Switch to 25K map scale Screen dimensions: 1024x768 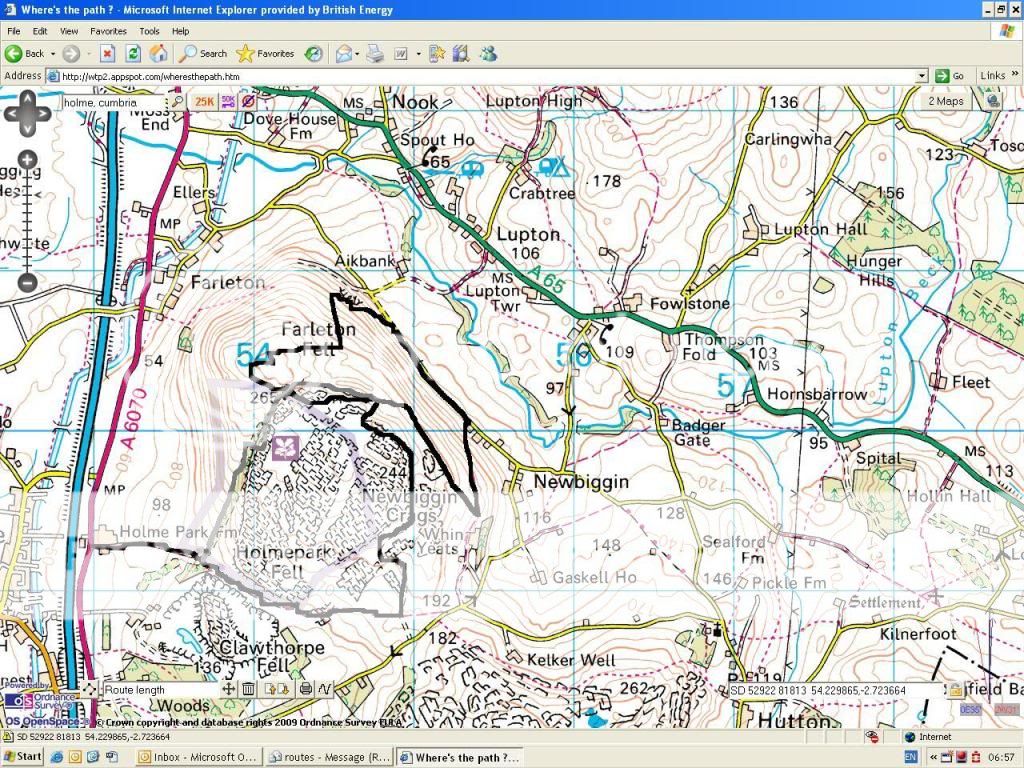[x=204, y=102]
